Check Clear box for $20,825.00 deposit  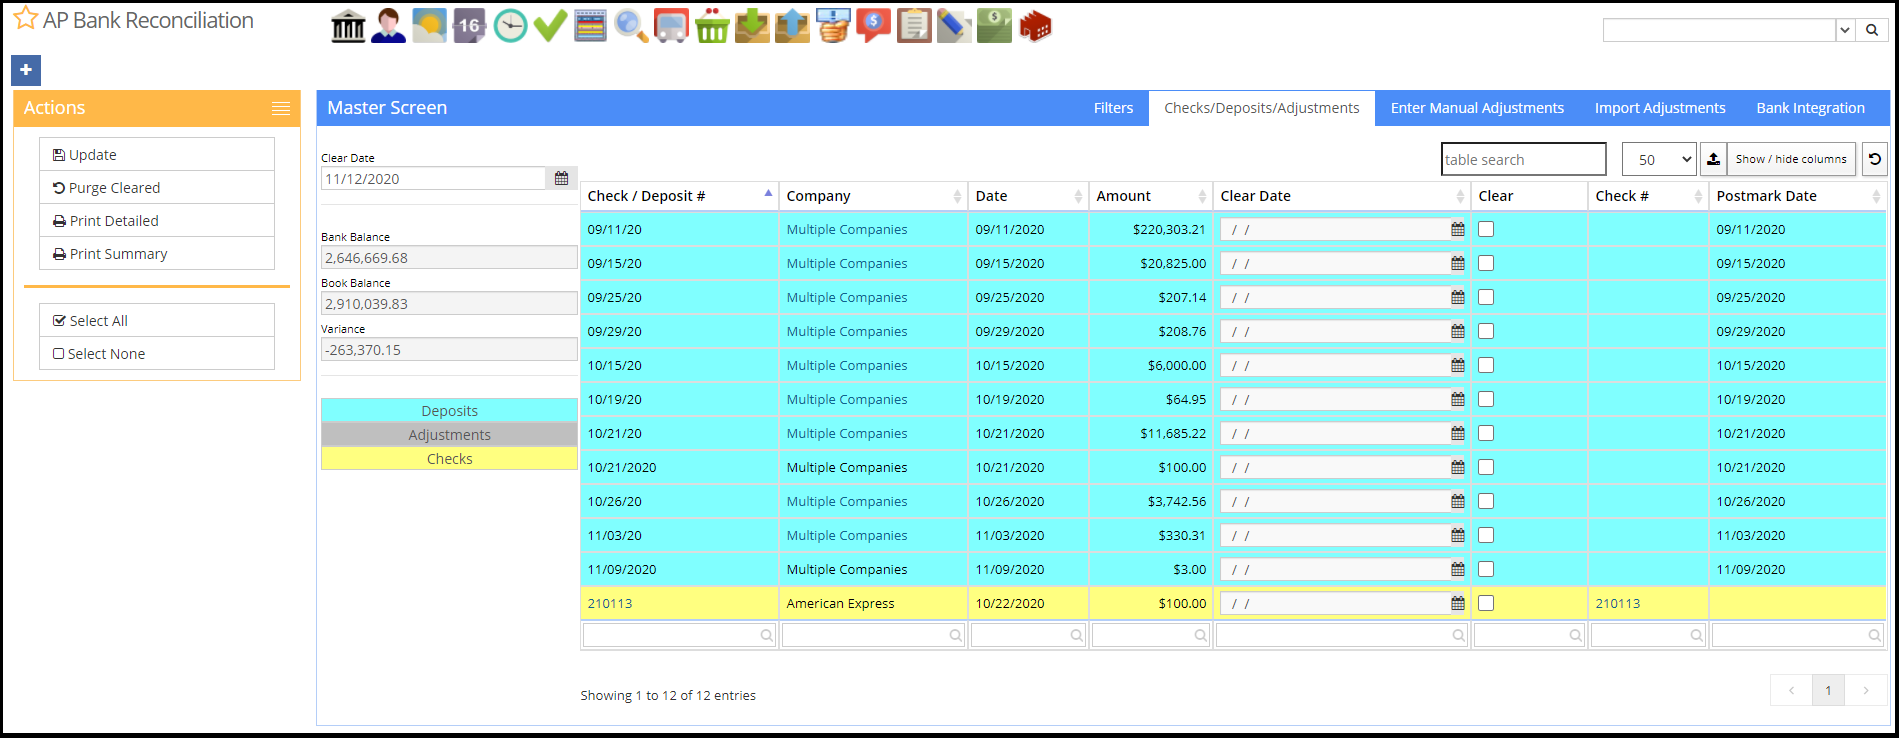[x=1486, y=263]
